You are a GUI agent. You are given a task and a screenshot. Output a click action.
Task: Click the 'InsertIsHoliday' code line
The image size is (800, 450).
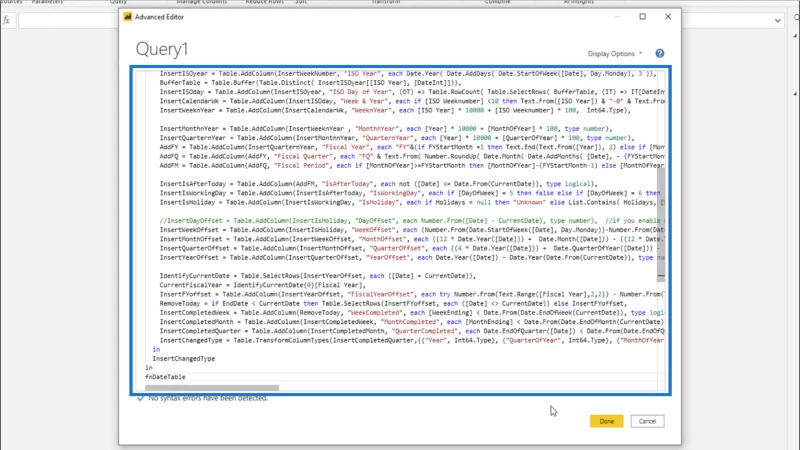click(412, 203)
